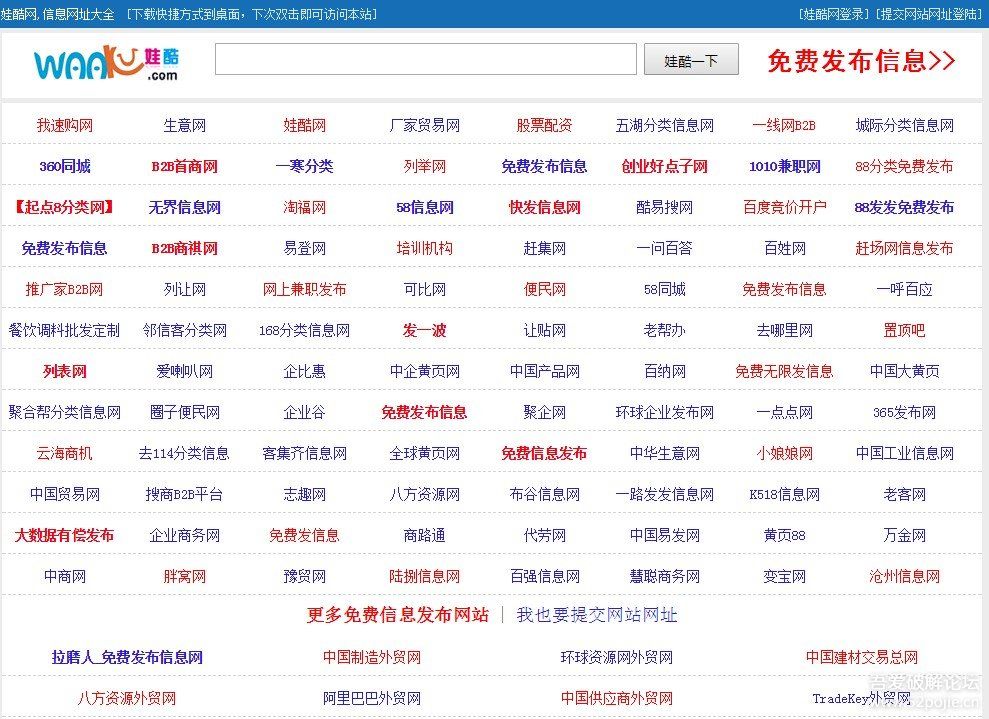
Task: Click 360同城 entry
Action: pyautogui.click(x=65, y=166)
